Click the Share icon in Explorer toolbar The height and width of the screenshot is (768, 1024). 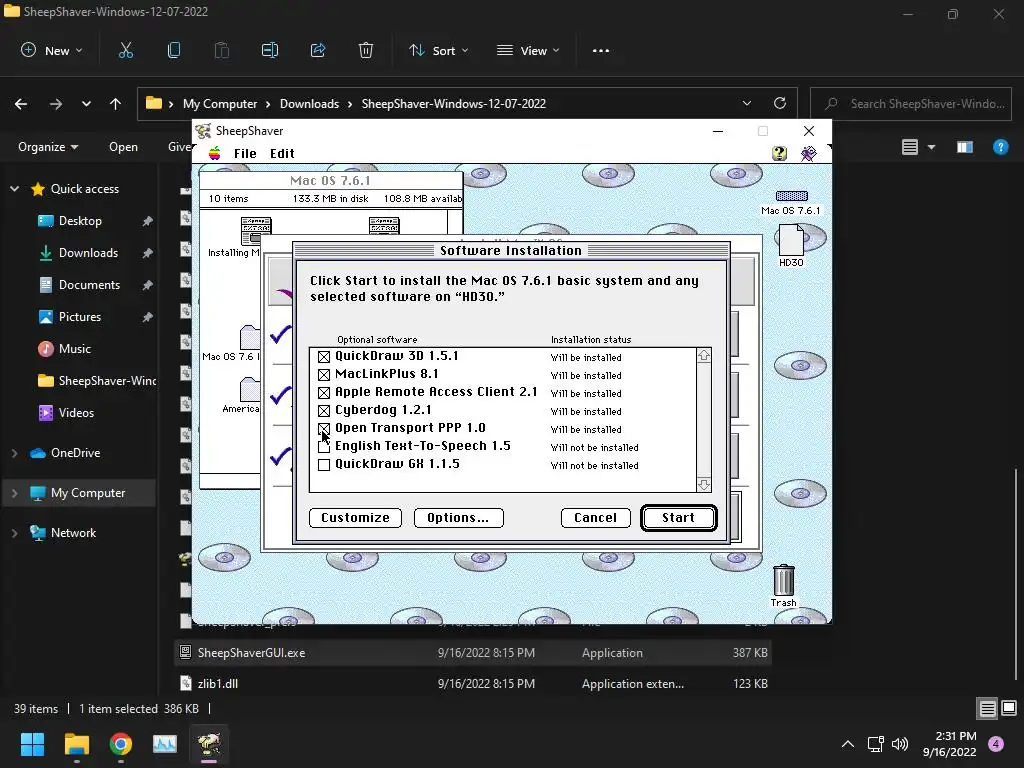(318, 50)
